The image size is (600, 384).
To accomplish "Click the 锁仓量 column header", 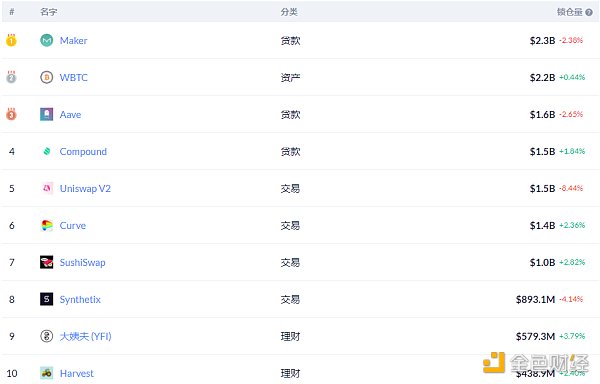I will pos(569,12).
